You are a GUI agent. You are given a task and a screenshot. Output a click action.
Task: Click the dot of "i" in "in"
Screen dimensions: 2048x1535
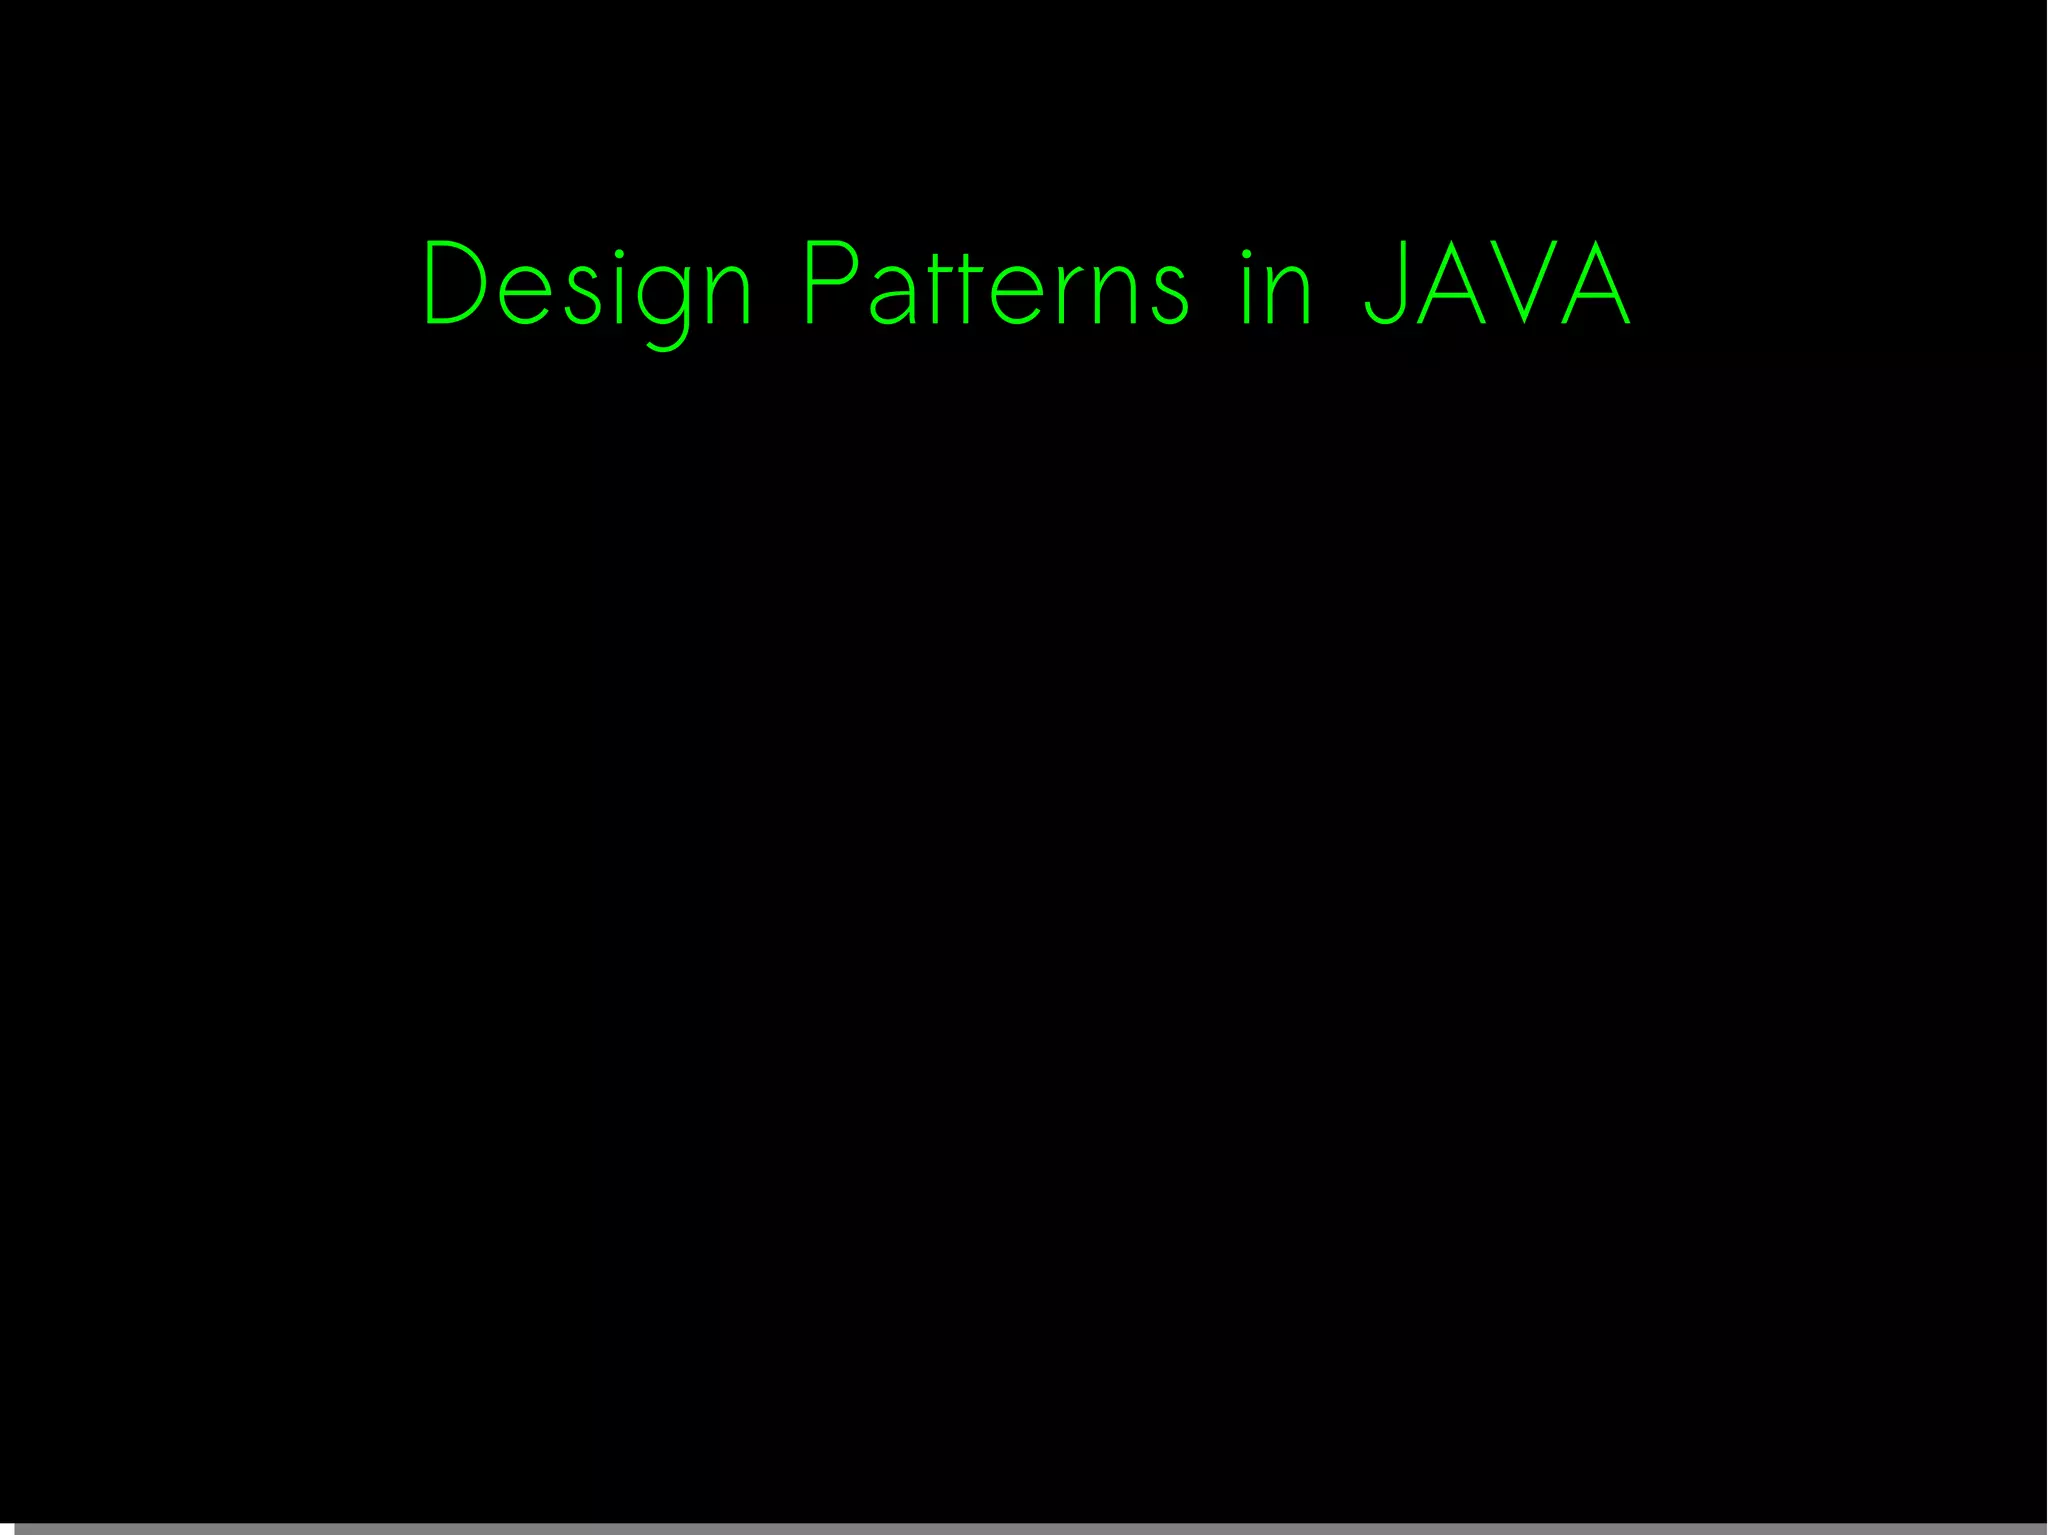point(1247,253)
